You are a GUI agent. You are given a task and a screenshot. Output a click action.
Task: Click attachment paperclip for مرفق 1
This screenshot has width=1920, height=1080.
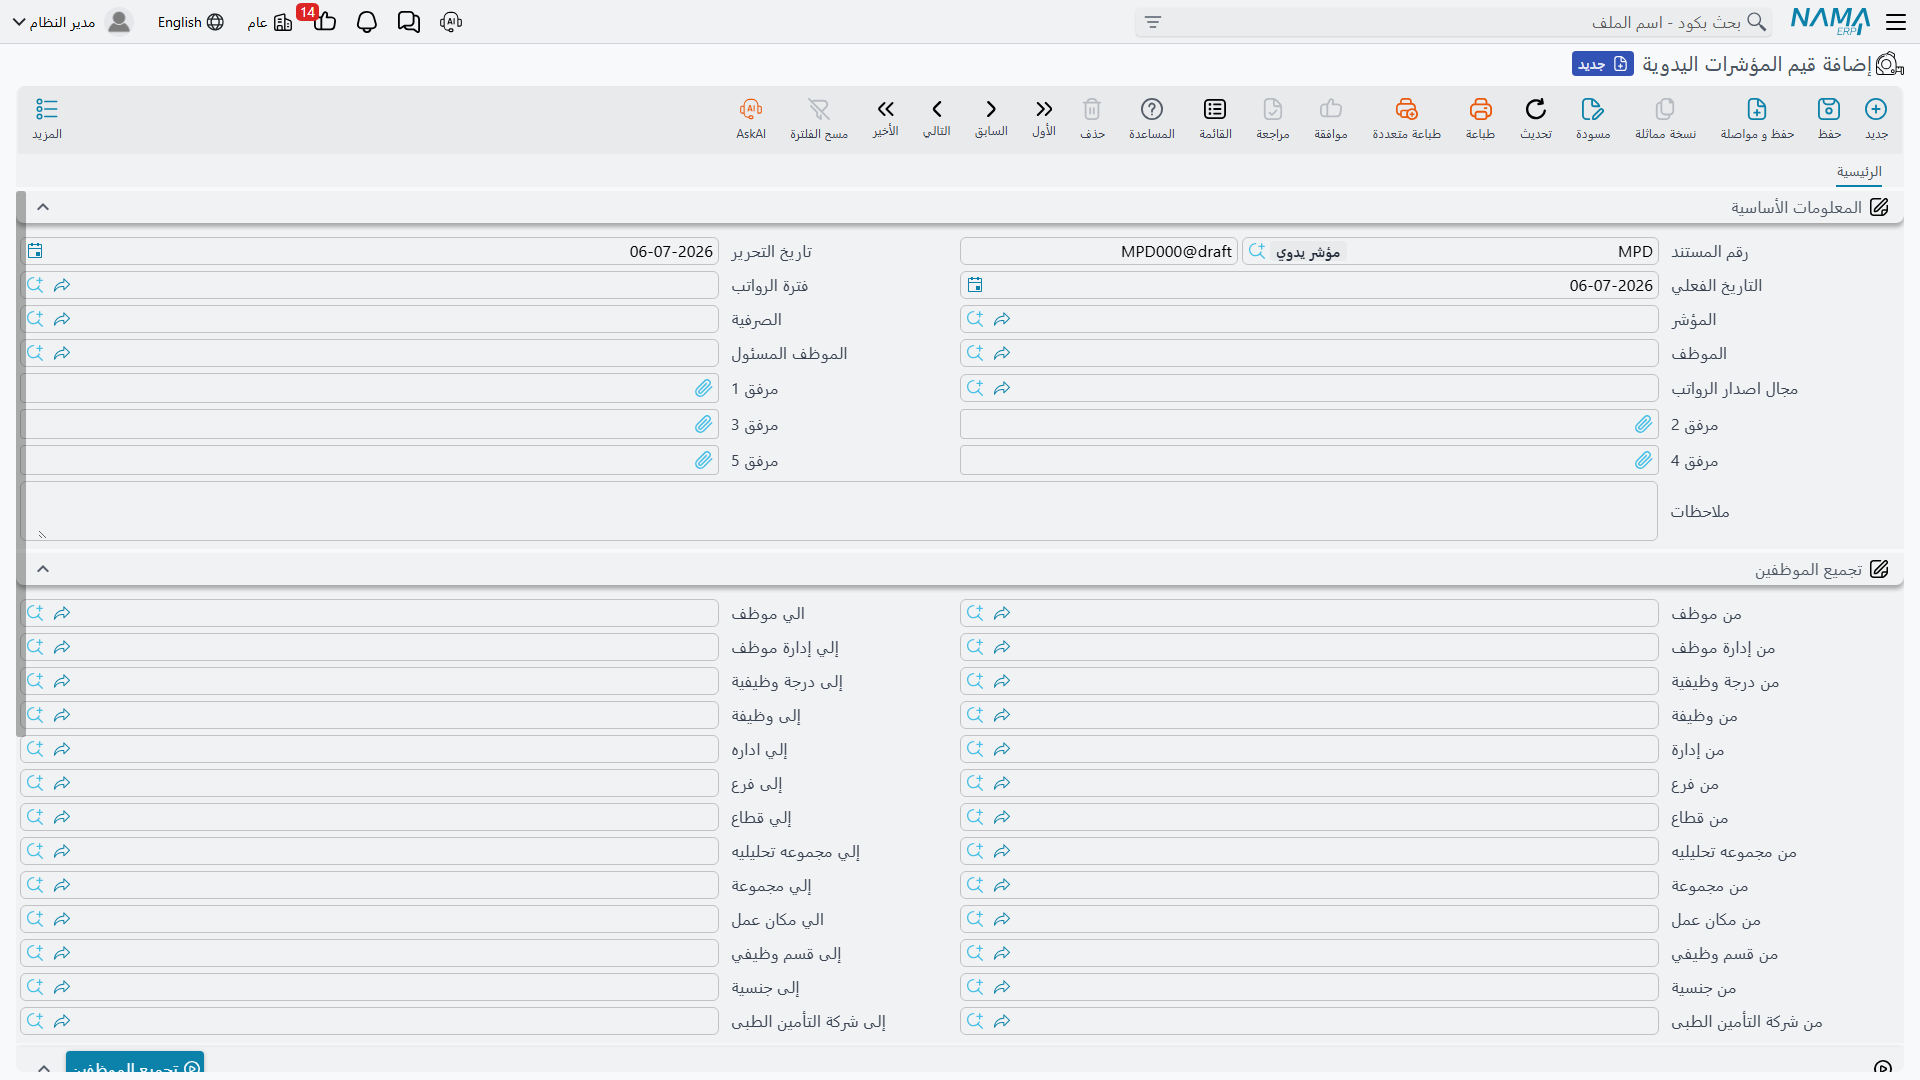click(704, 388)
